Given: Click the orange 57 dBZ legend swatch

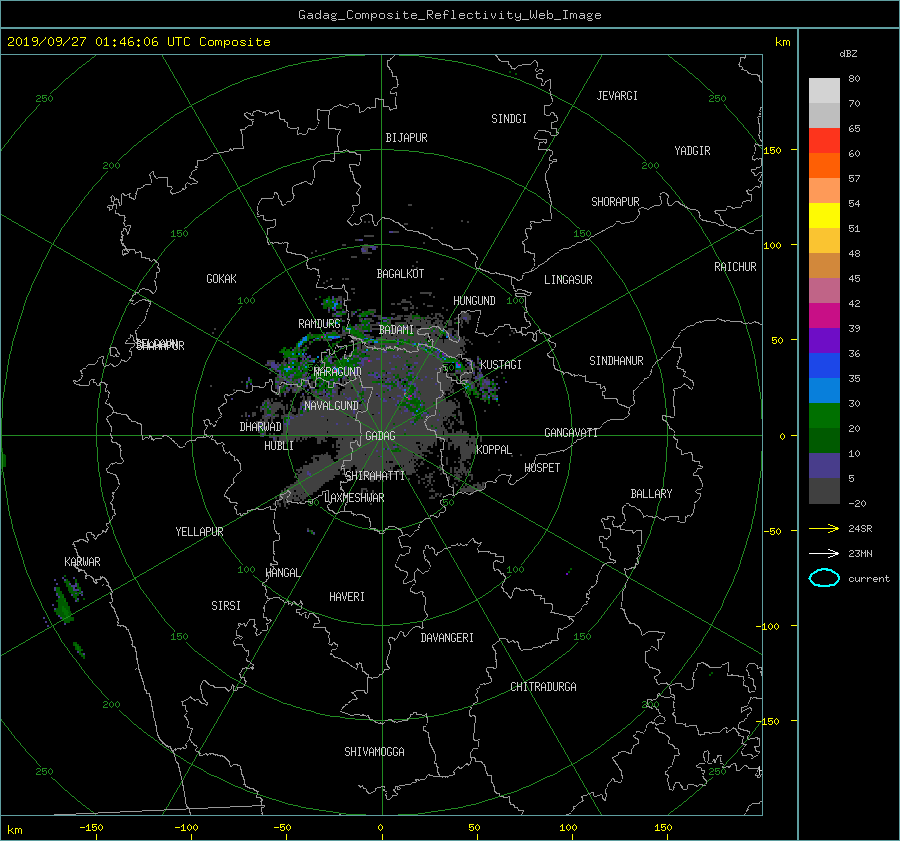Looking at the screenshot, I should click(824, 165).
